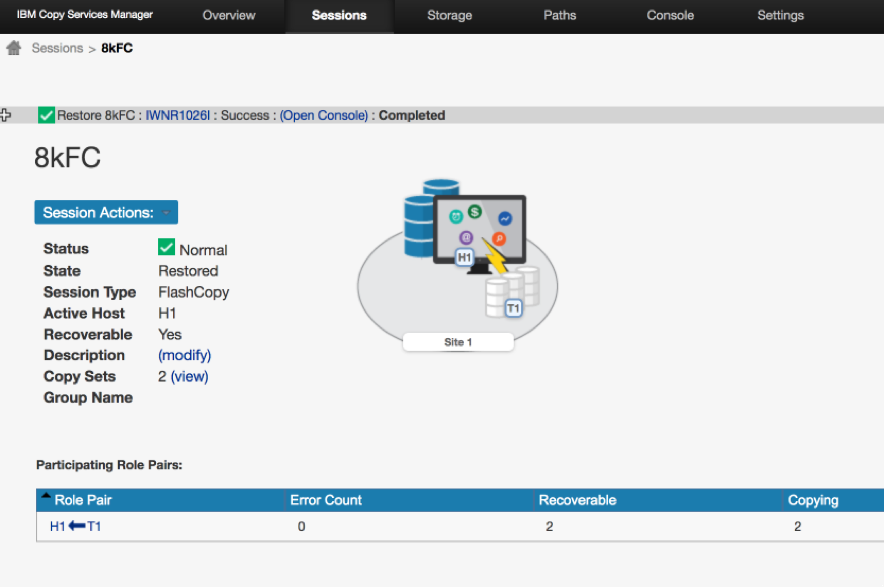Image resolution: width=884 pixels, height=587 pixels.
Task: Click the FlashCopy session type value
Action: (x=193, y=292)
